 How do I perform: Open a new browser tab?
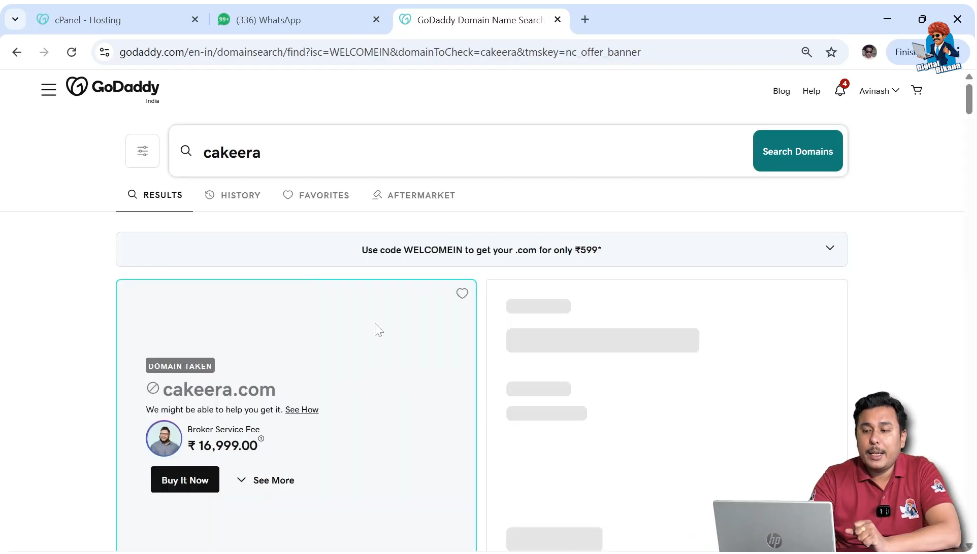click(x=584, y=19)
